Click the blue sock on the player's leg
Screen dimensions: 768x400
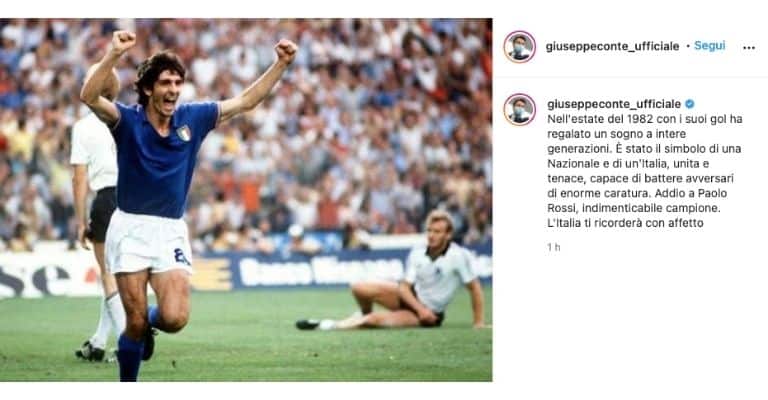(130, 357)
